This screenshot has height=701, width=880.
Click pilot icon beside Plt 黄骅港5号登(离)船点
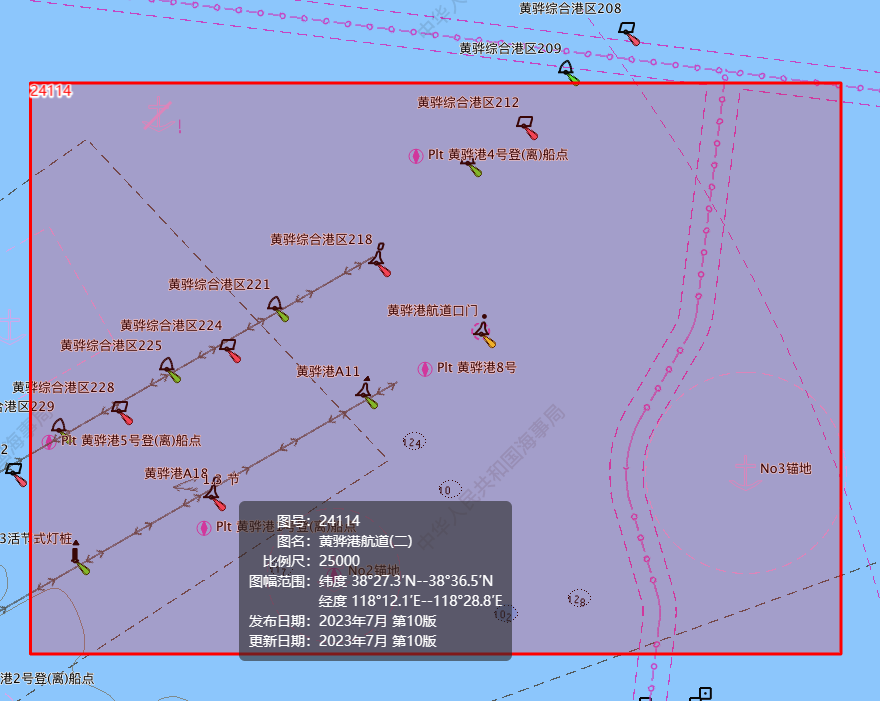(x=49, y=442)
